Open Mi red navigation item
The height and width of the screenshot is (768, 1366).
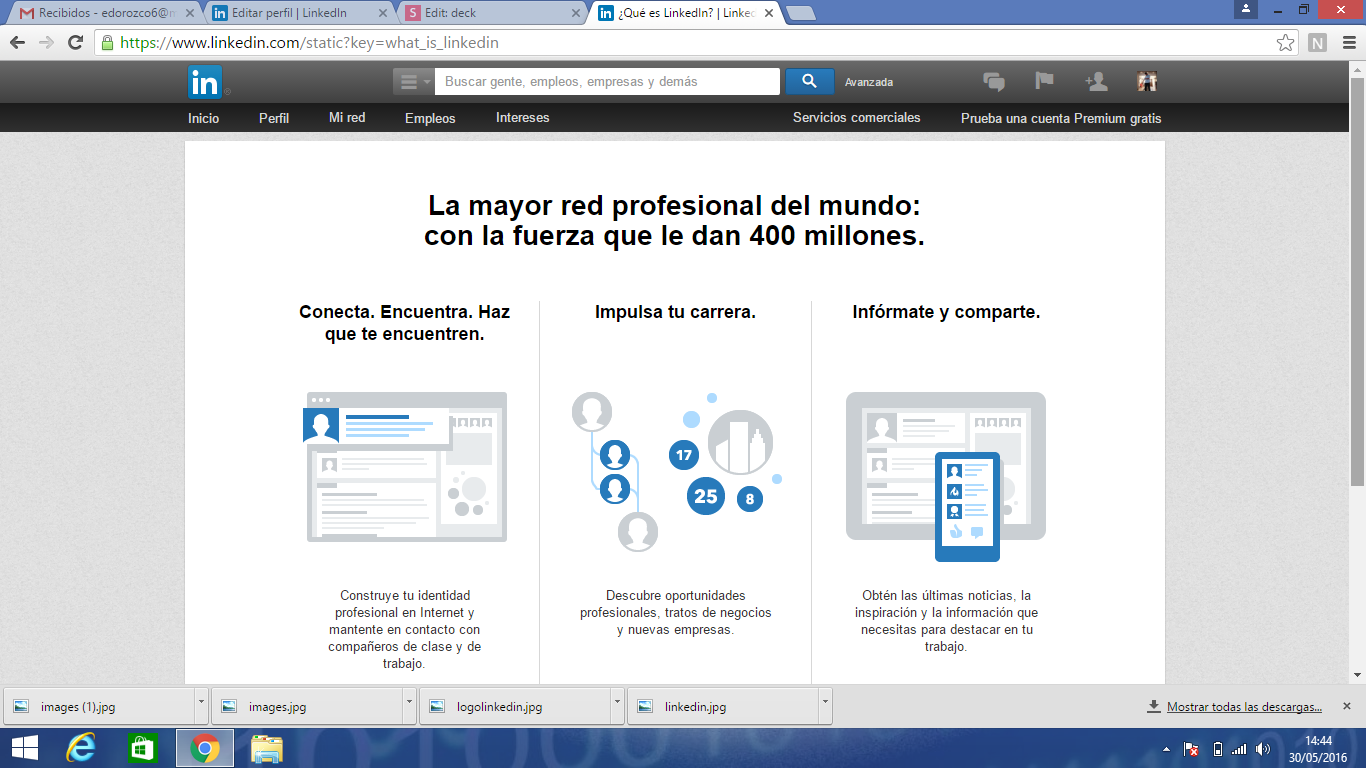point(347,118)
